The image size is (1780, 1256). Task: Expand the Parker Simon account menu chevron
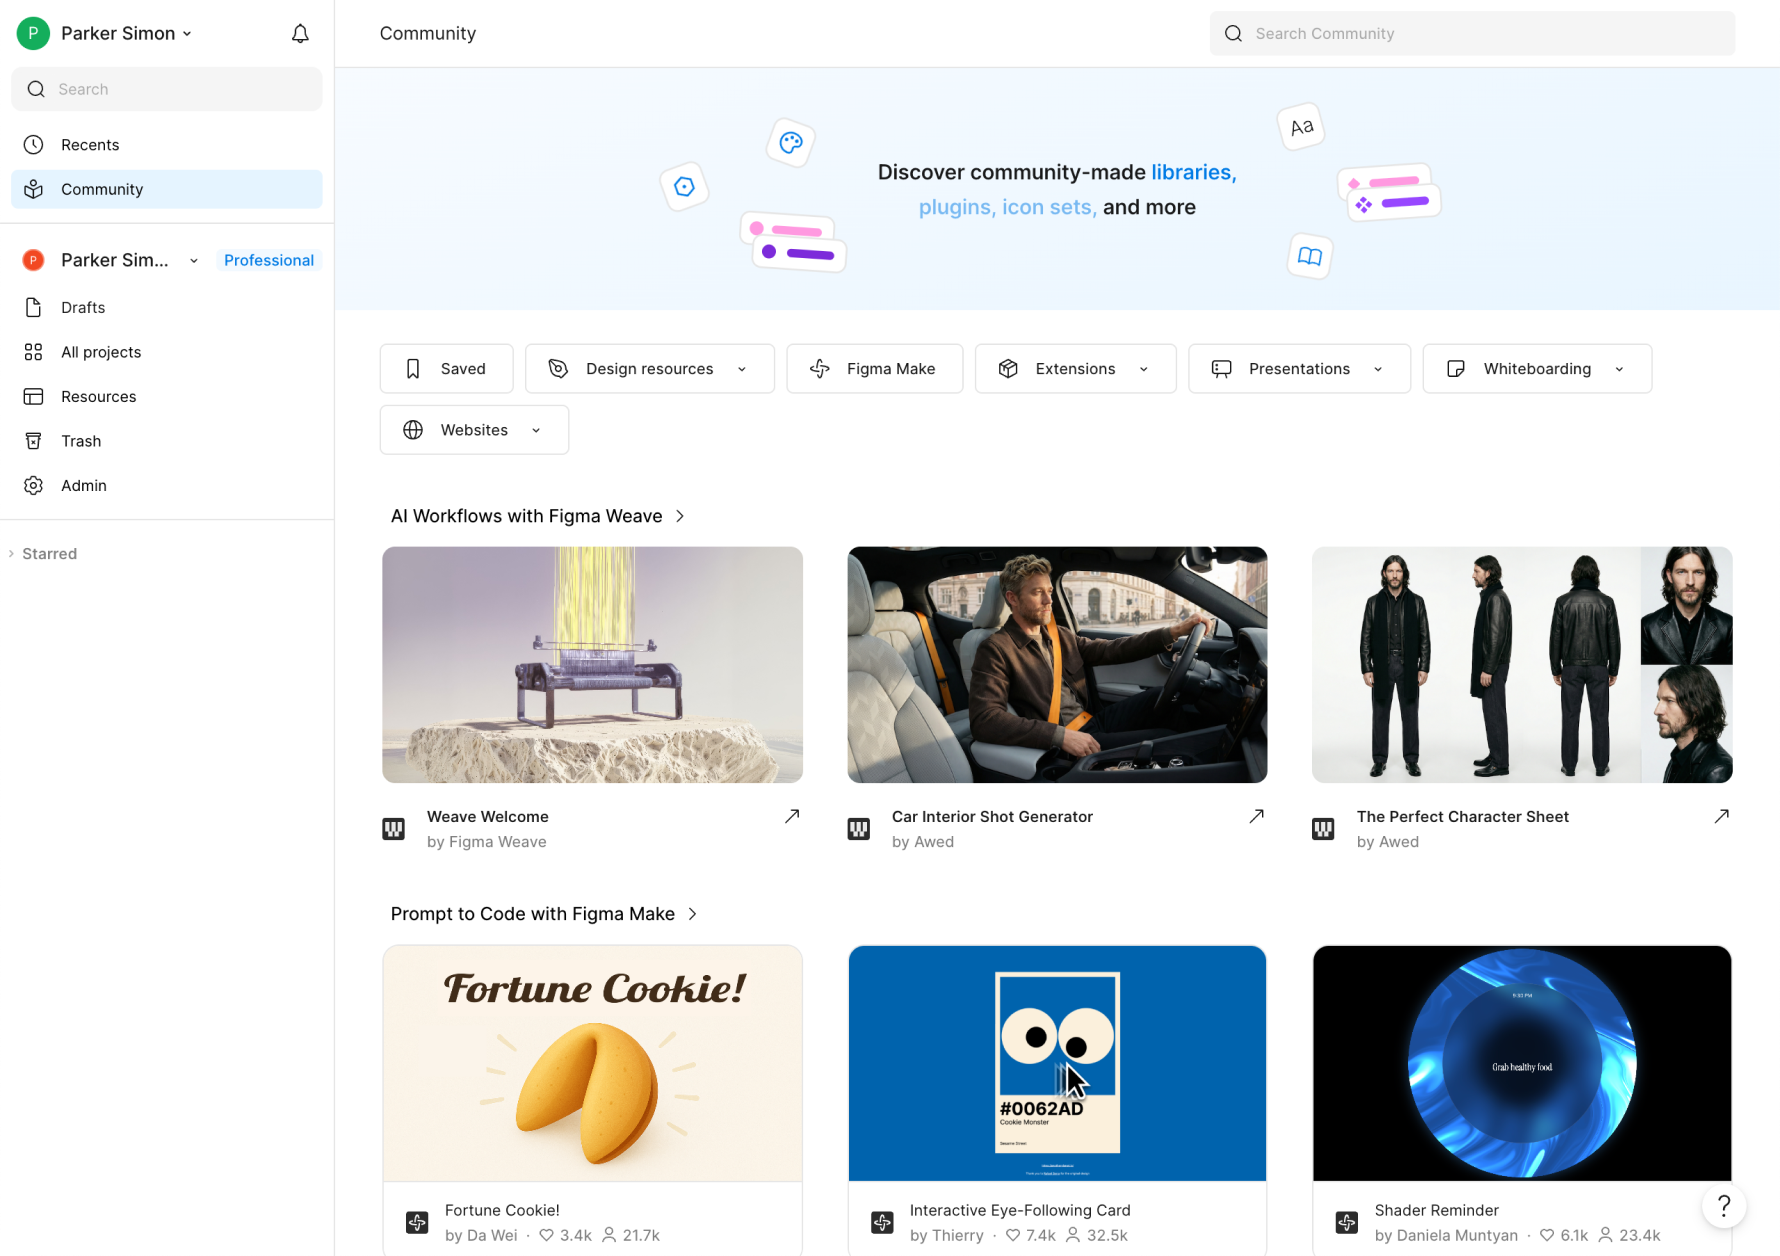pyautogui.click(x=187, y=34)
